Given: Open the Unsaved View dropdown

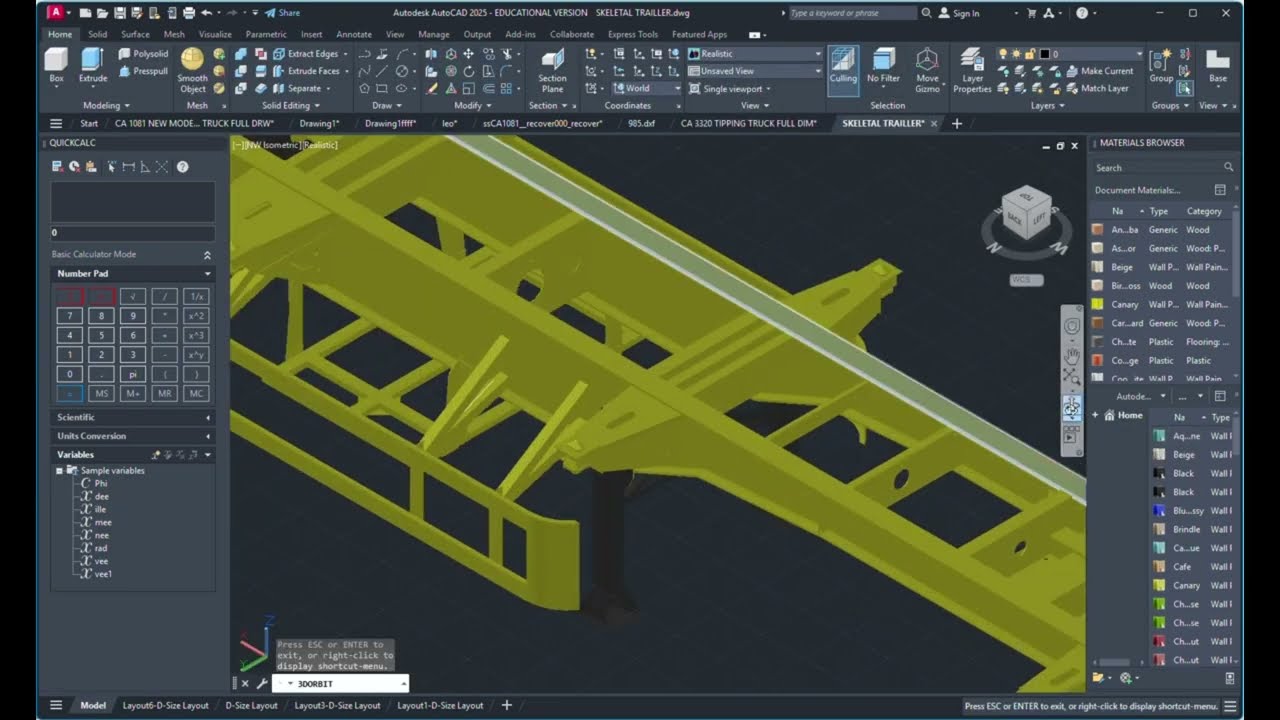Looking at the screenshot, I should pos(754,71).
